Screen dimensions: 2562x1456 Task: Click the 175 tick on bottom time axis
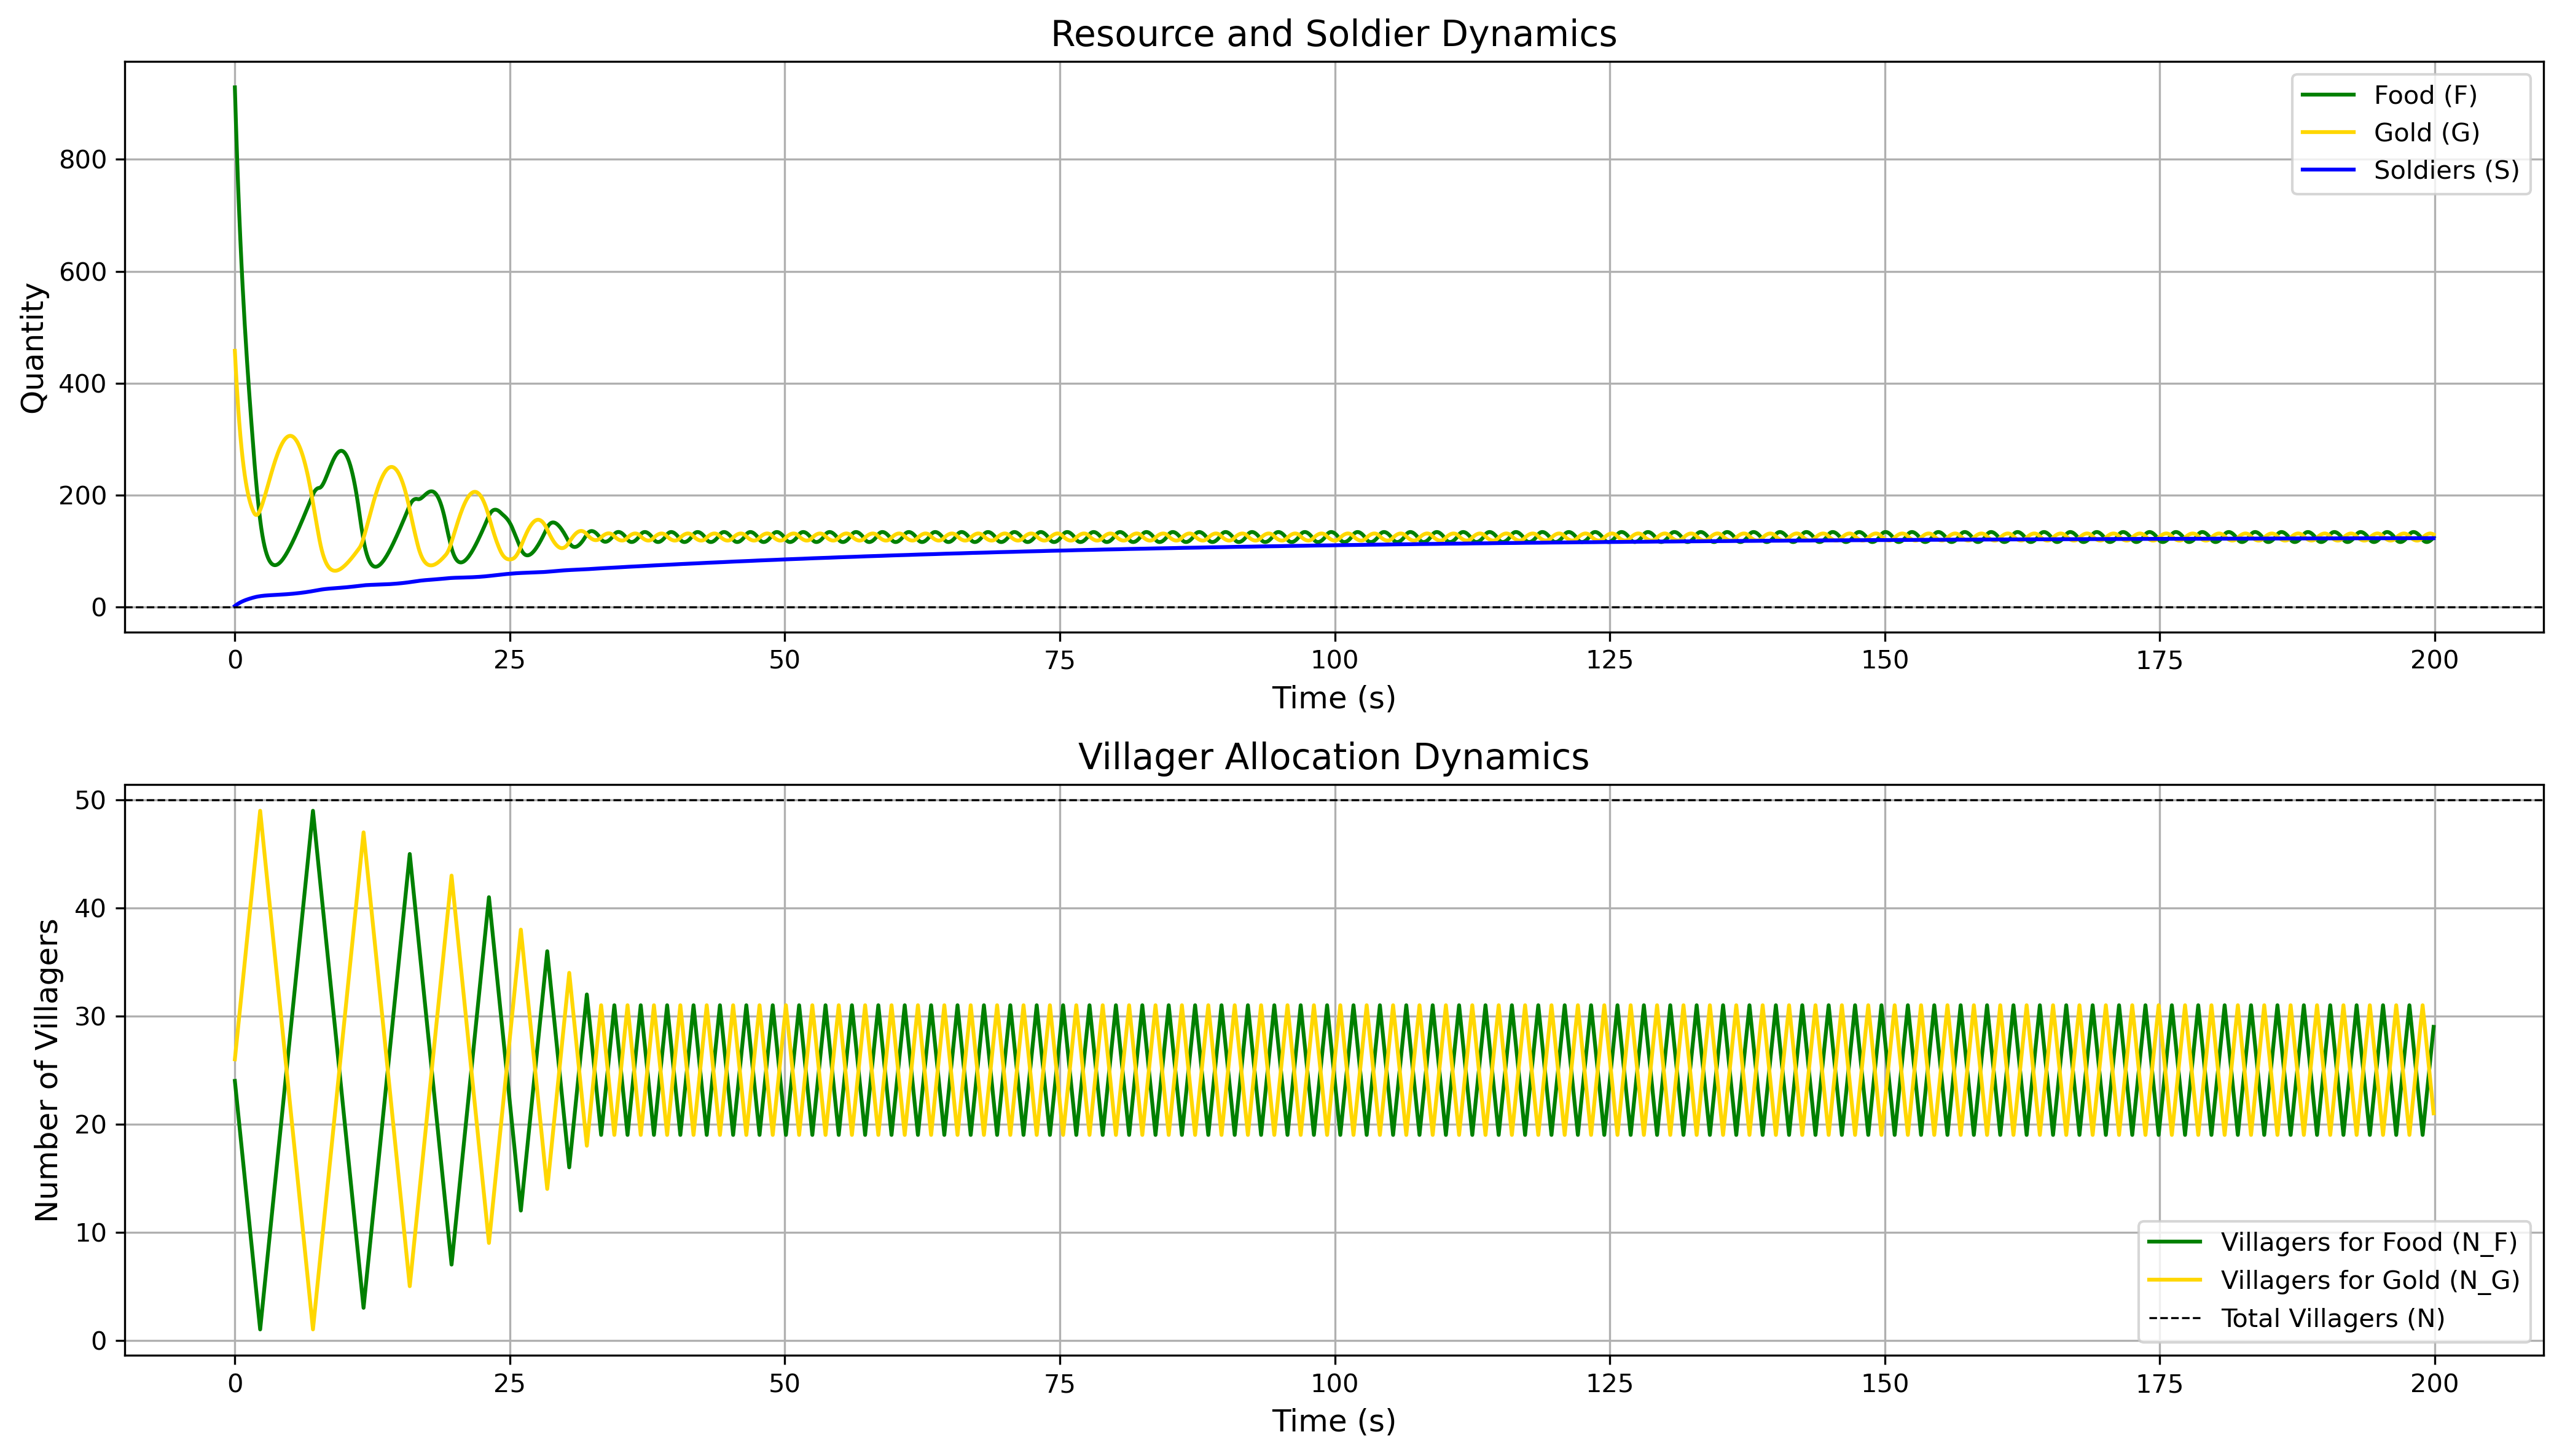(x=2159, y=1383)
